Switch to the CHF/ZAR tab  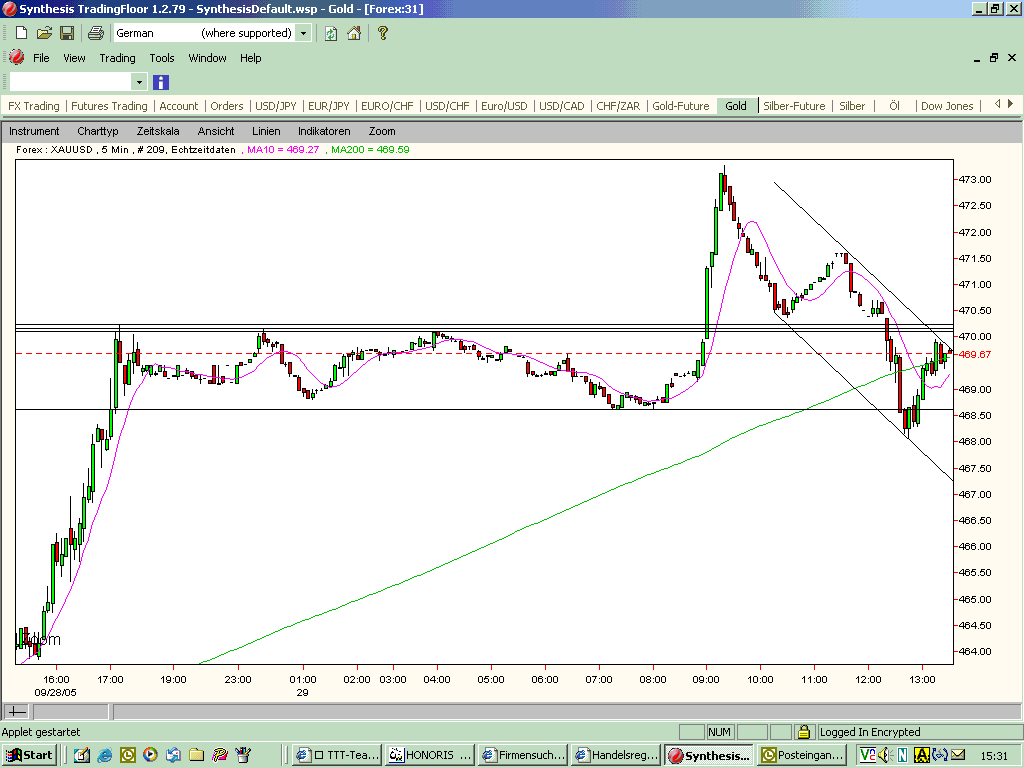click(618, 106)
